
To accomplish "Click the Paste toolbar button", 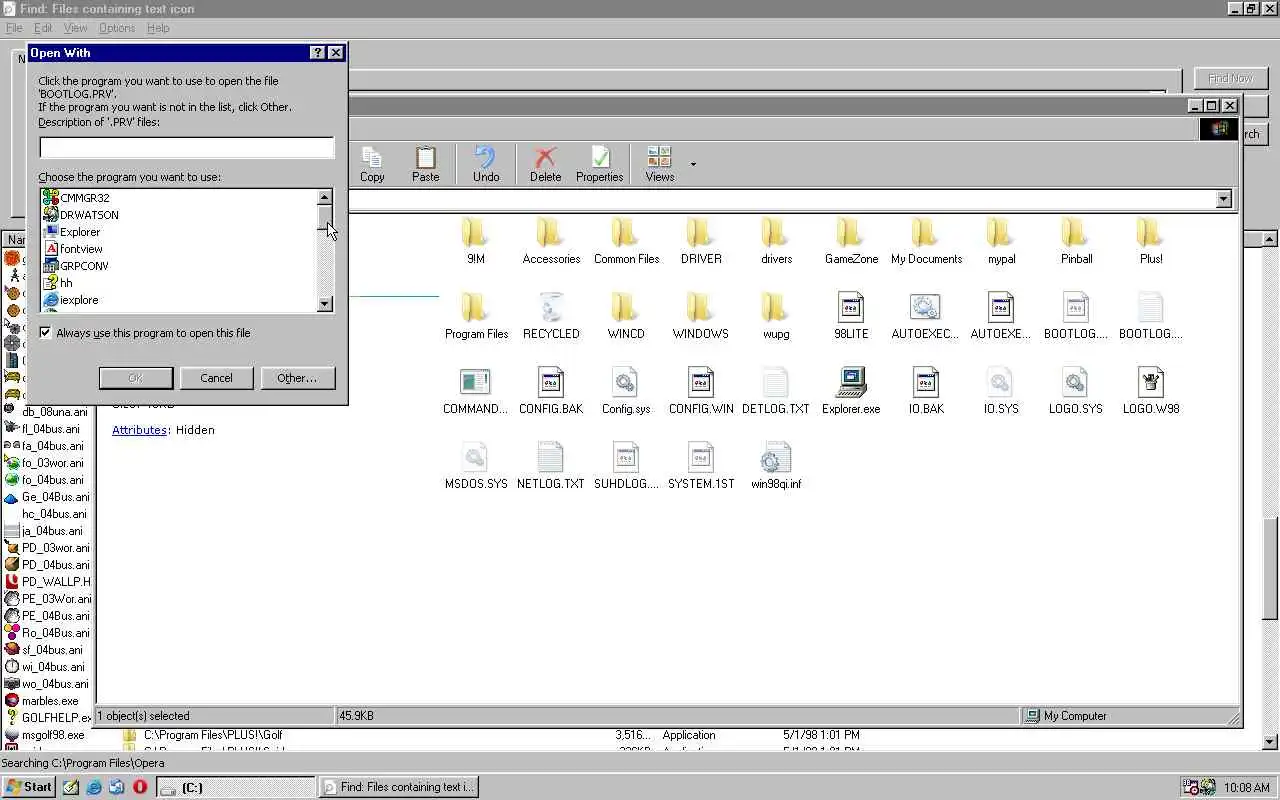I will click(425, 164).
